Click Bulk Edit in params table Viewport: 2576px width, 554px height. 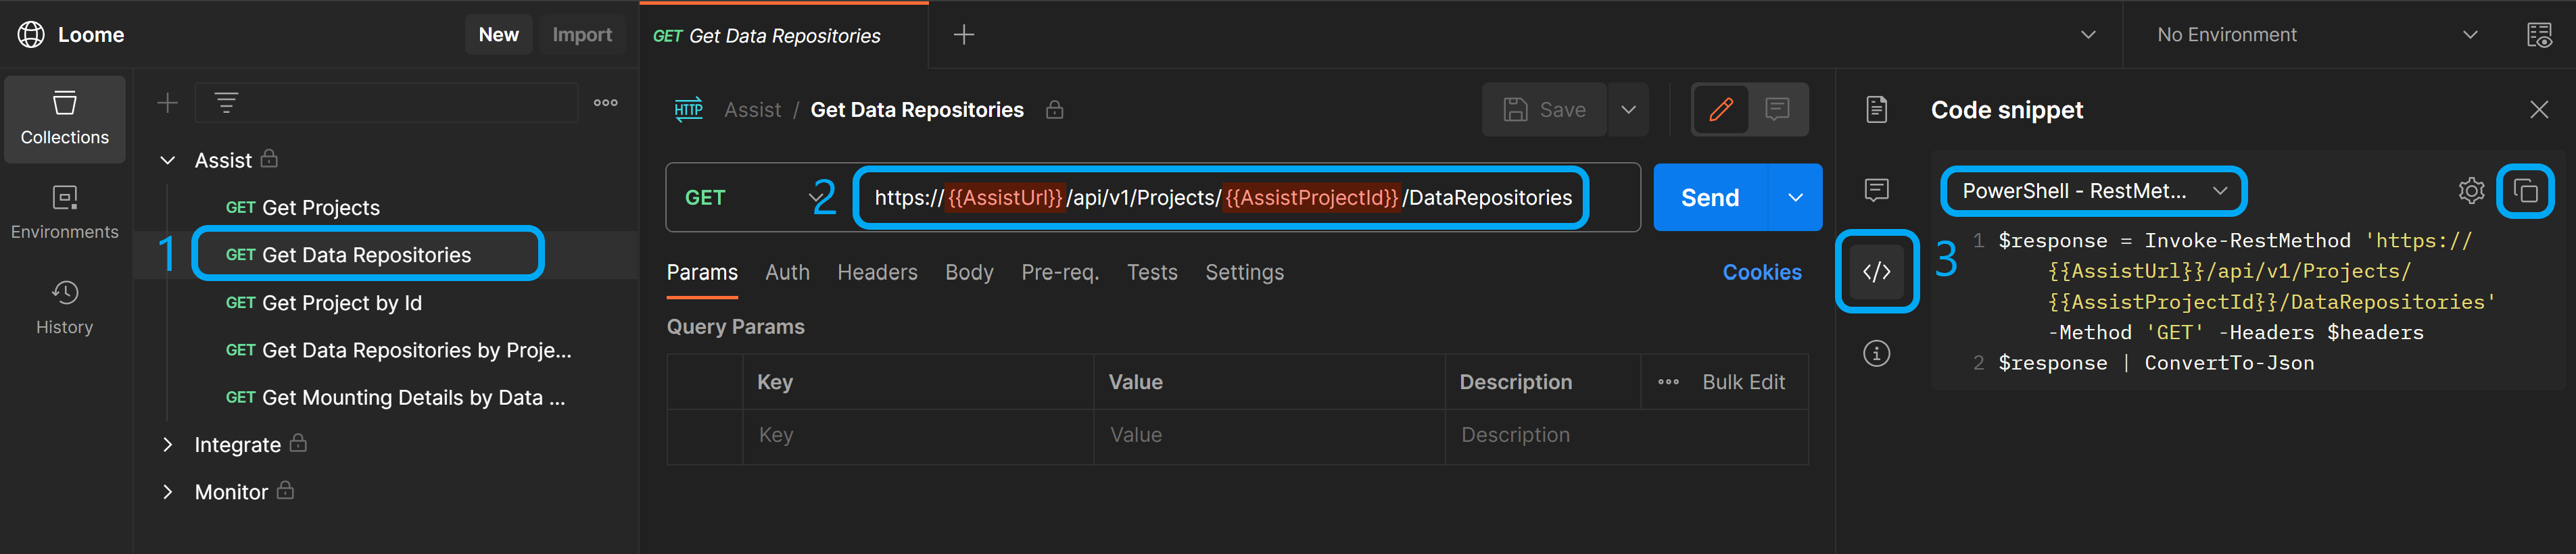1743,382
